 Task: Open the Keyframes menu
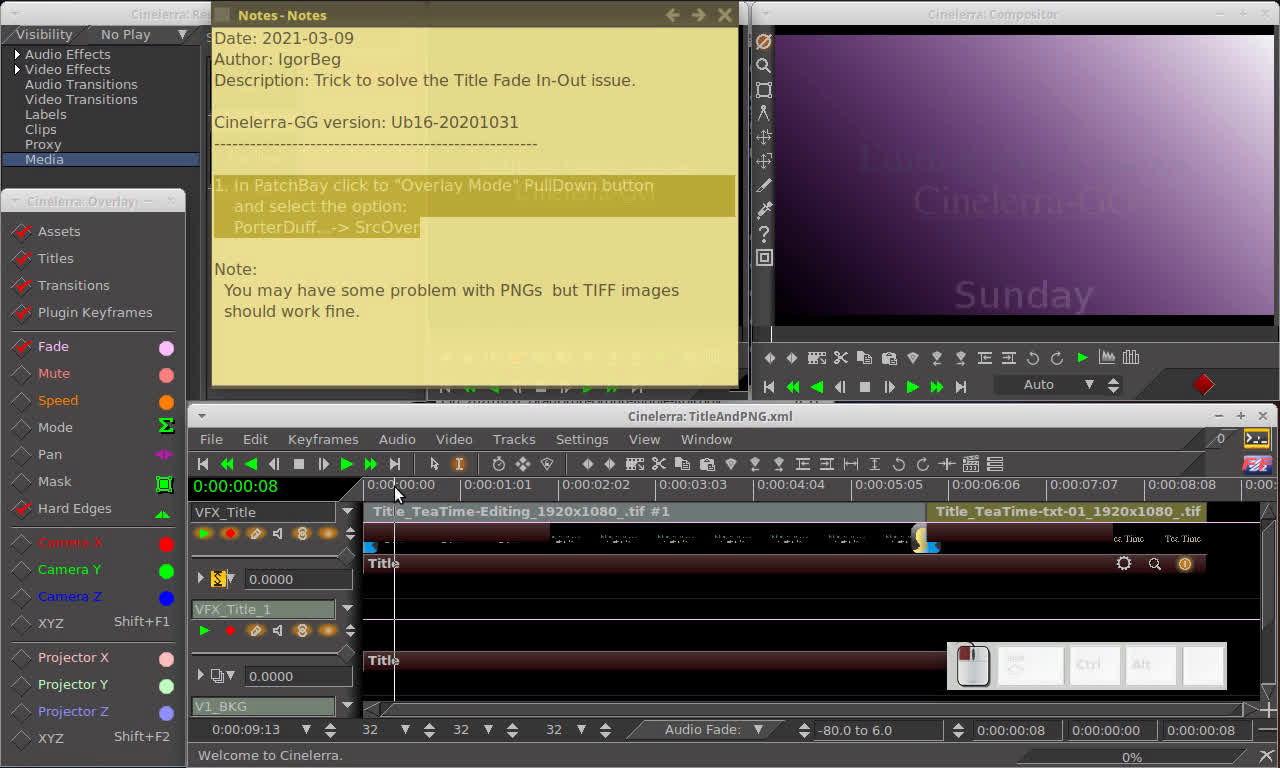(323, 439)
